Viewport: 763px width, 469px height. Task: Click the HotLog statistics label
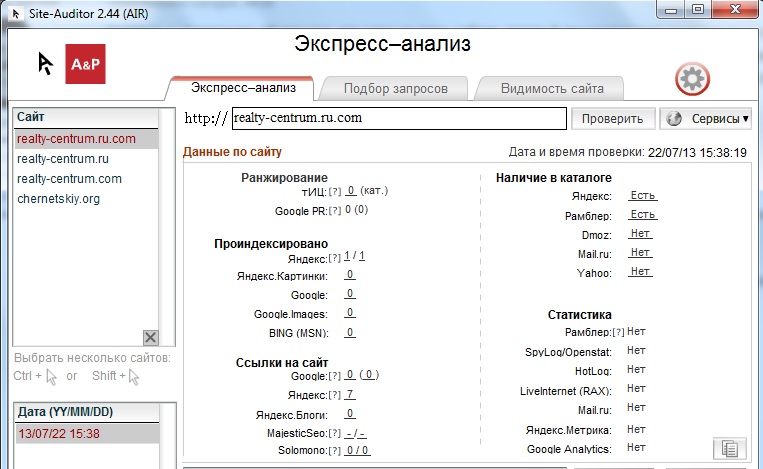point(593,371)
